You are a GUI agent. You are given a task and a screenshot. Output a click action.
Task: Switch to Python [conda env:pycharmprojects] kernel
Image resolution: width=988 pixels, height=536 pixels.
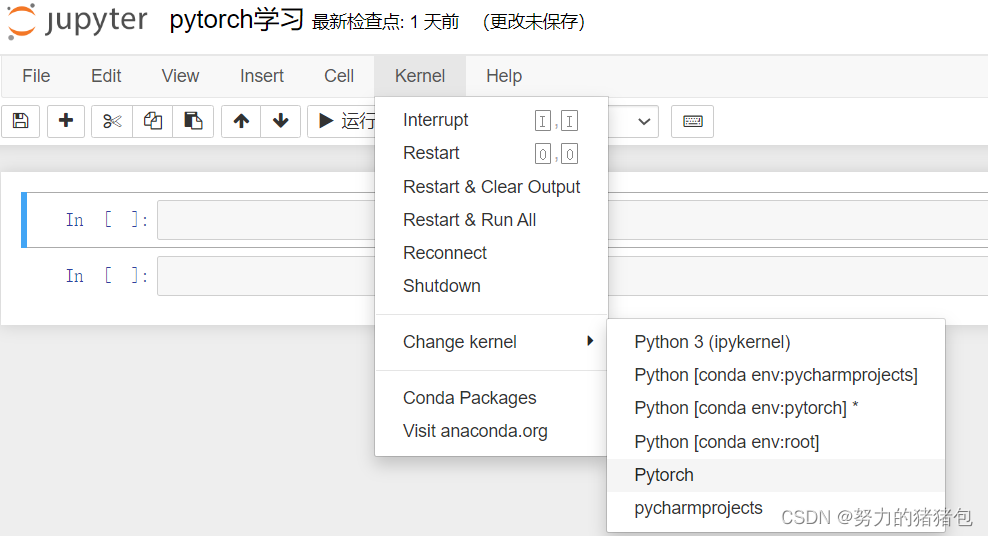point(776,375)
